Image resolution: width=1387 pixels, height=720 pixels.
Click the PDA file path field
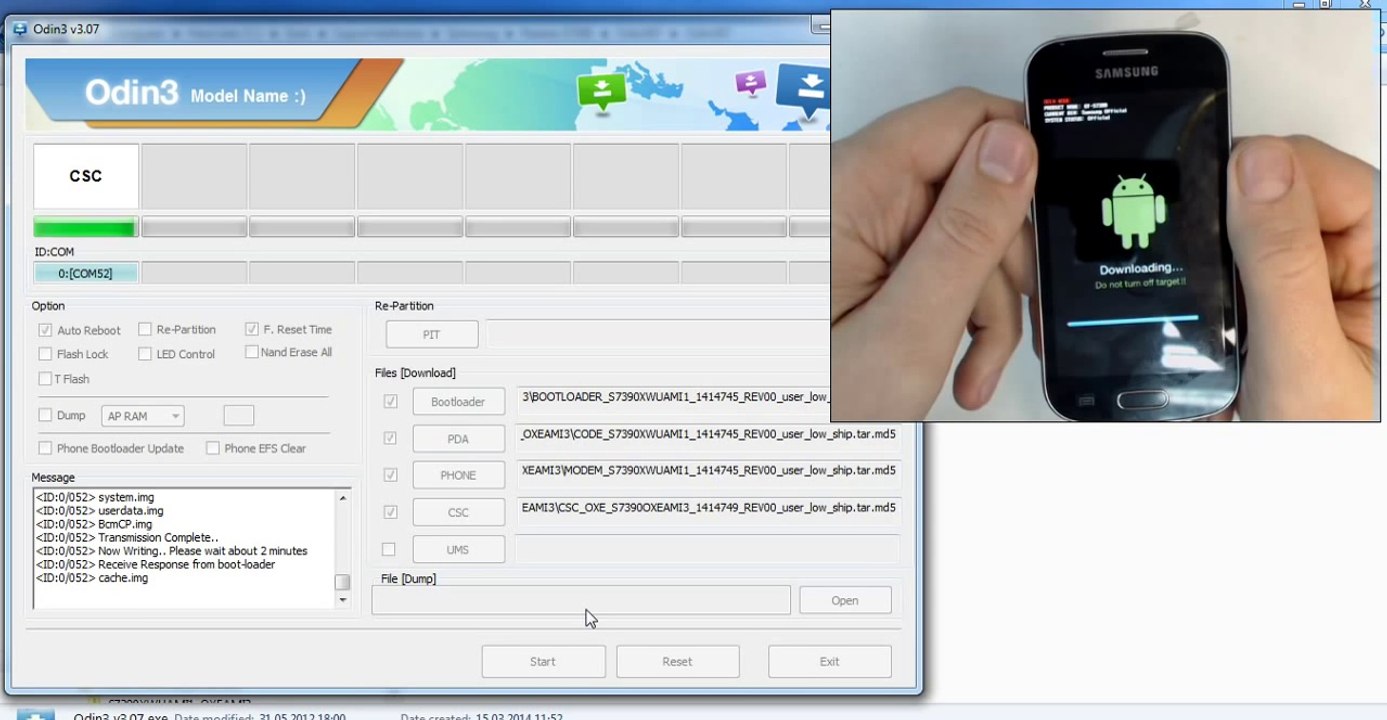click(x=708, y=438)
